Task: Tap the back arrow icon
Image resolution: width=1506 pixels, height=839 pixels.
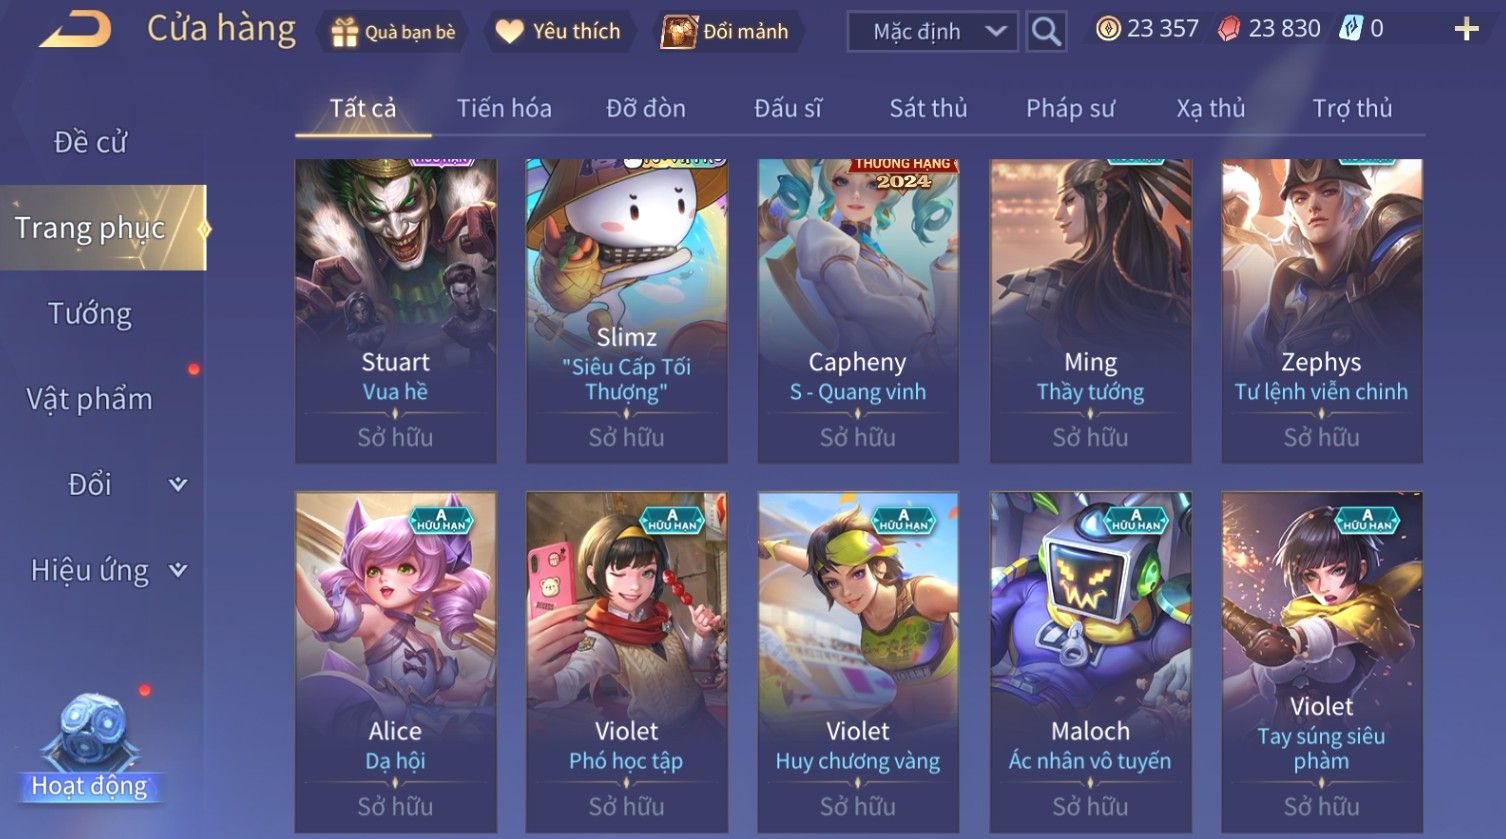Action: click(75, 30)
